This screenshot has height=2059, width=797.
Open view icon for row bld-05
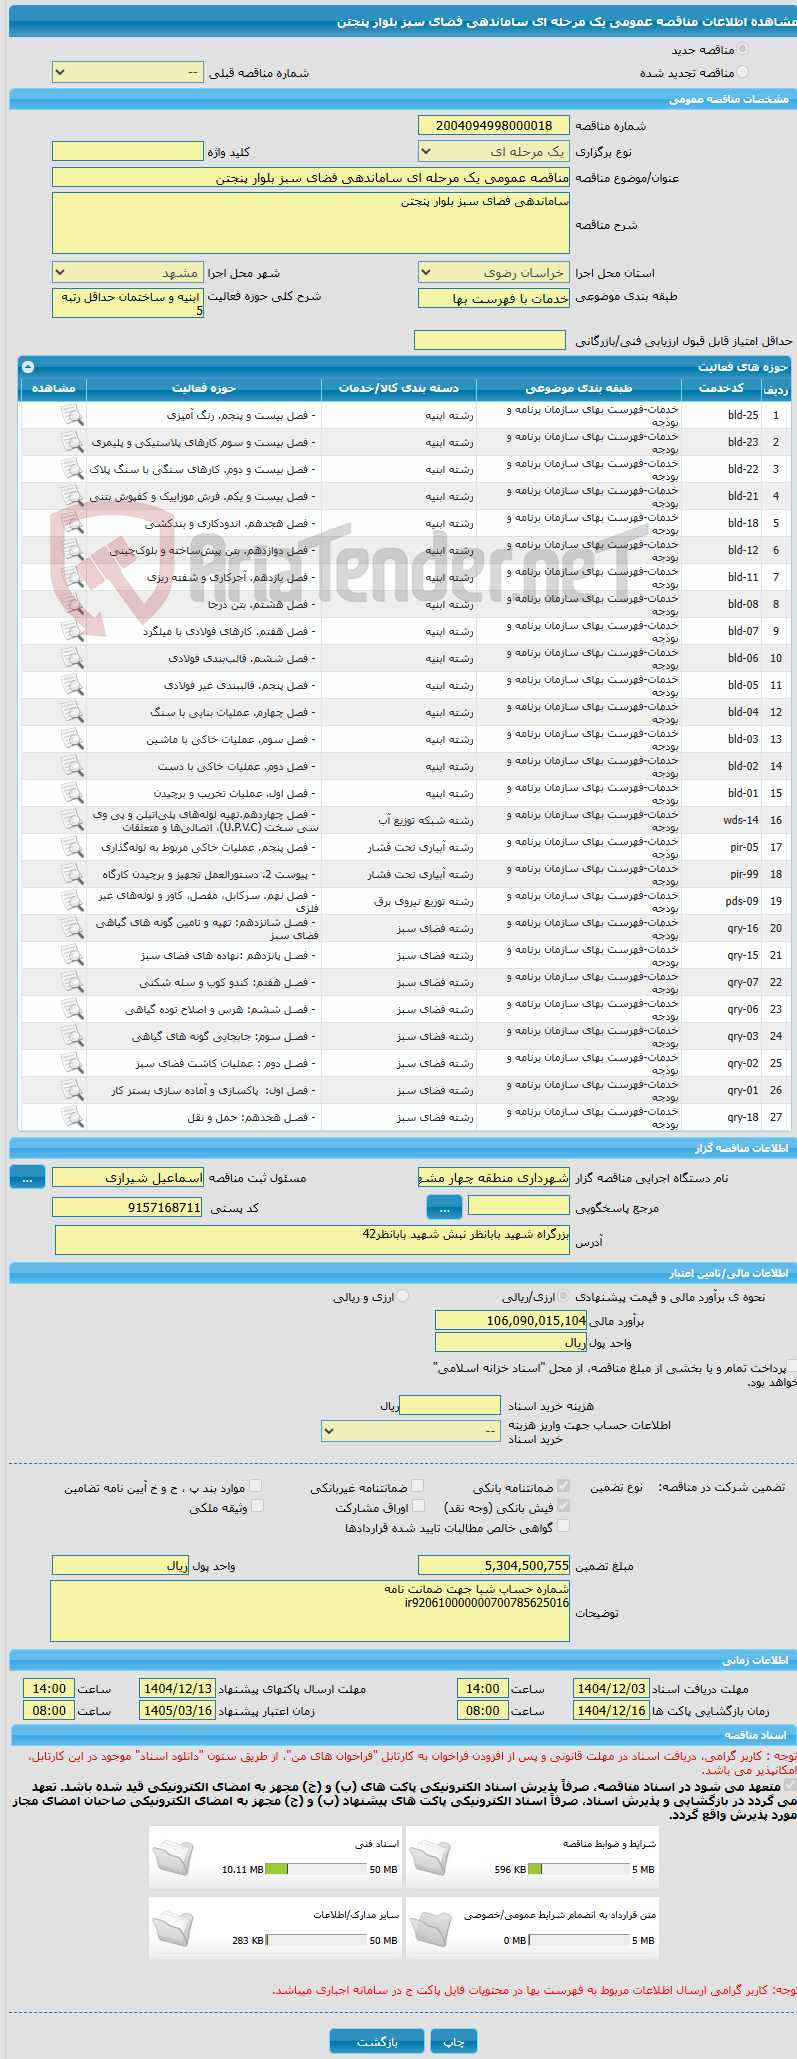(72, 685)
